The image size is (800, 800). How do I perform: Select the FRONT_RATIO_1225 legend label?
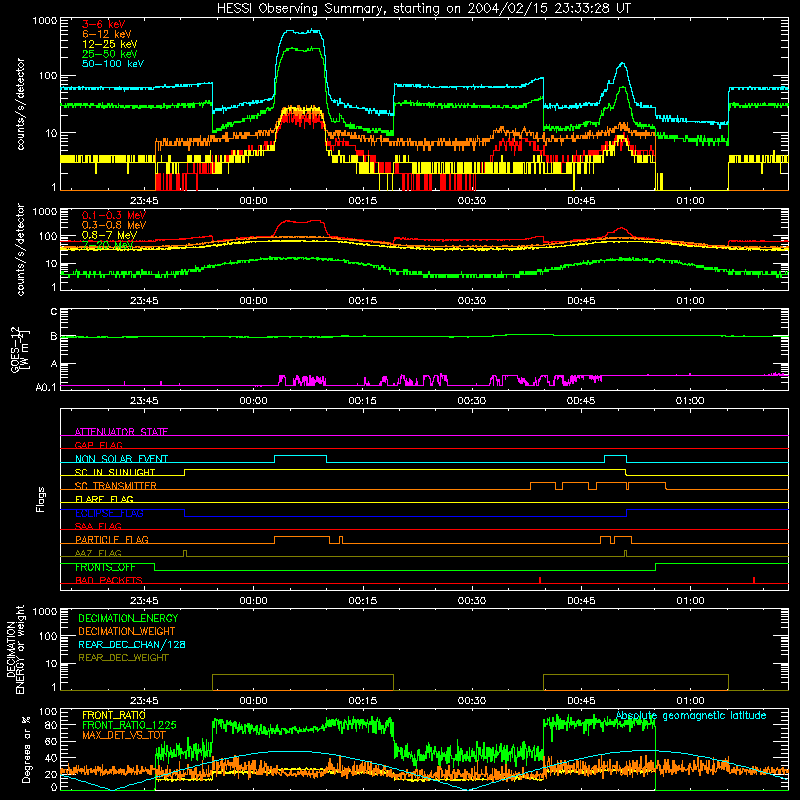[x=129, y=725]
